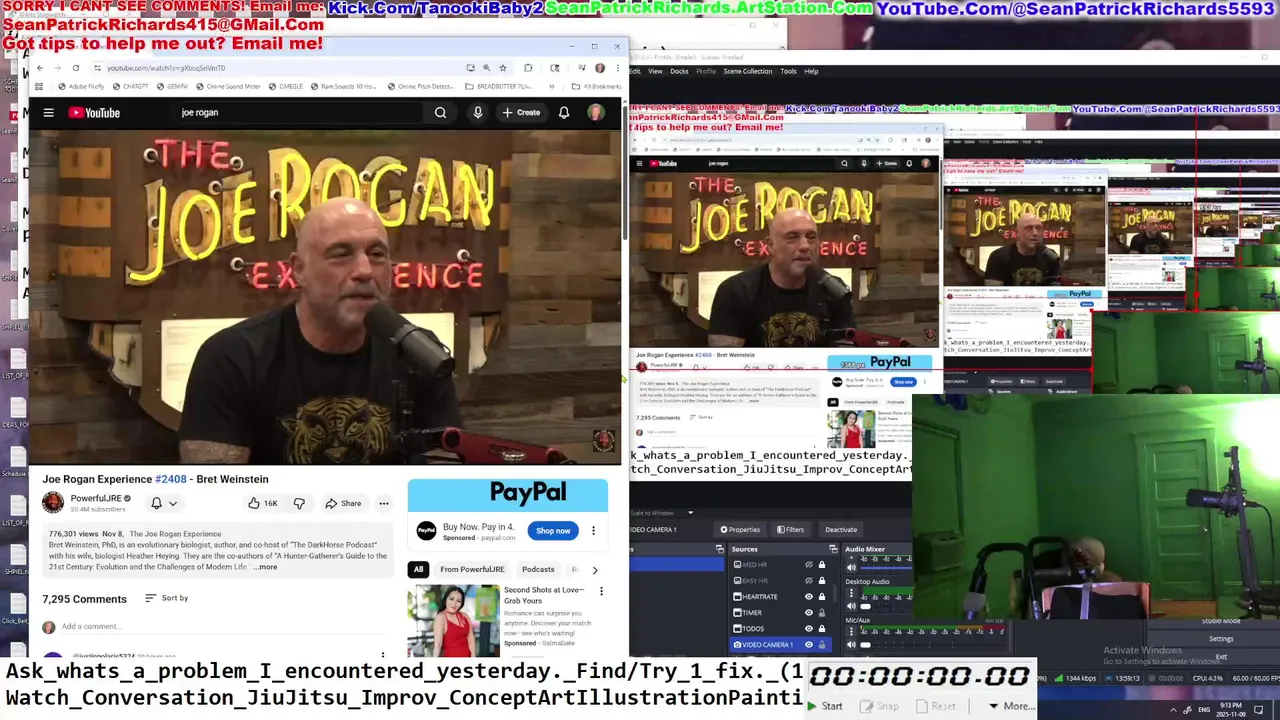This screenshot has width=1280, height=720.
Task: Start voice search with microphone icon
Action: pyautogui.click(x=478, y=113)
